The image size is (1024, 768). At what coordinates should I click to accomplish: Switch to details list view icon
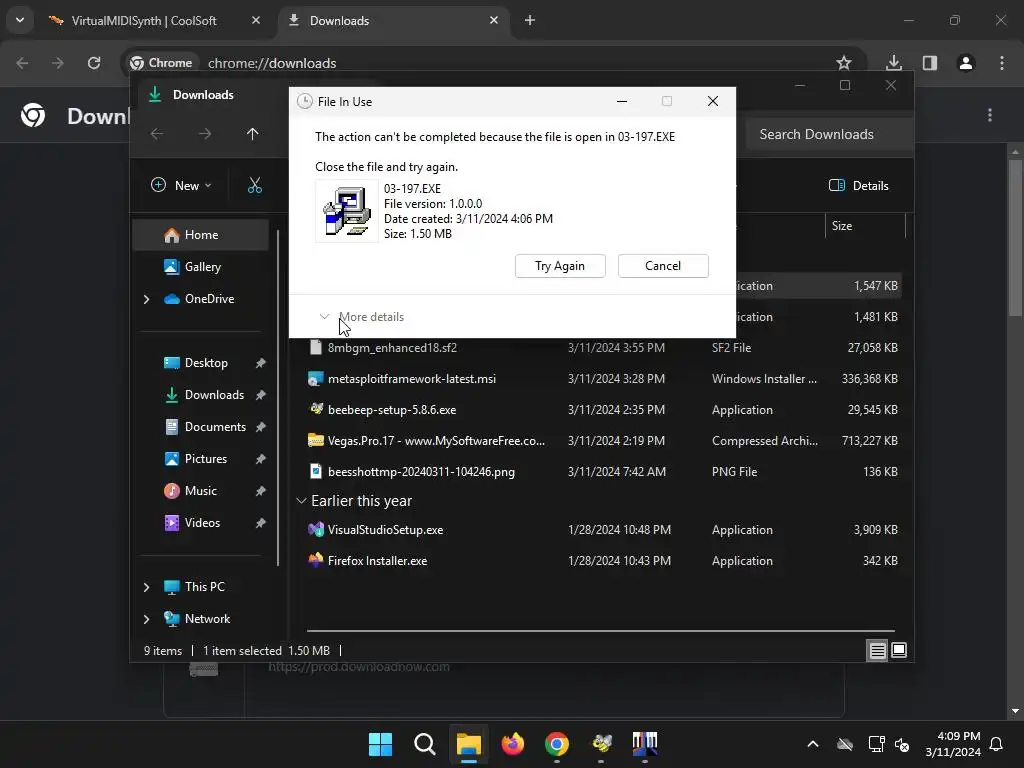coord(877,650)
